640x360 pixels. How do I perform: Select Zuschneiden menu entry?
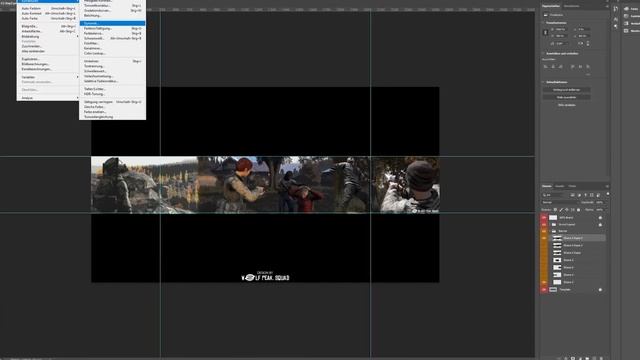(48, 46)
